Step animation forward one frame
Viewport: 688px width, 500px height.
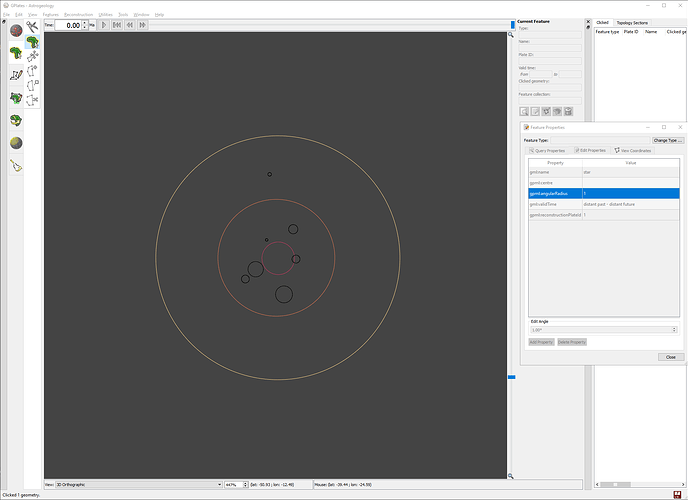143,25
